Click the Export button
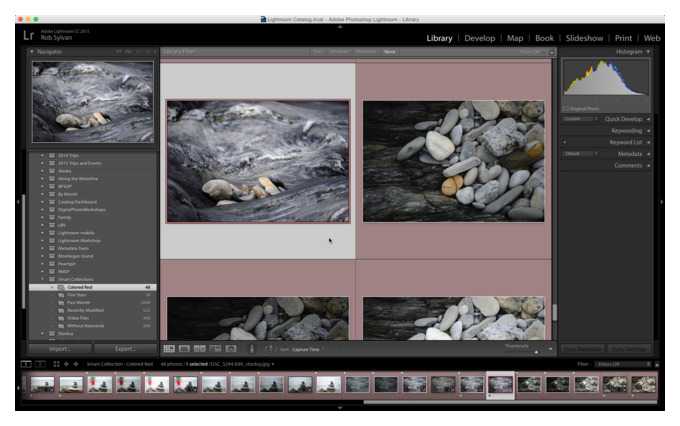Viewport: 680px width, 426px height. pos(125,349)
